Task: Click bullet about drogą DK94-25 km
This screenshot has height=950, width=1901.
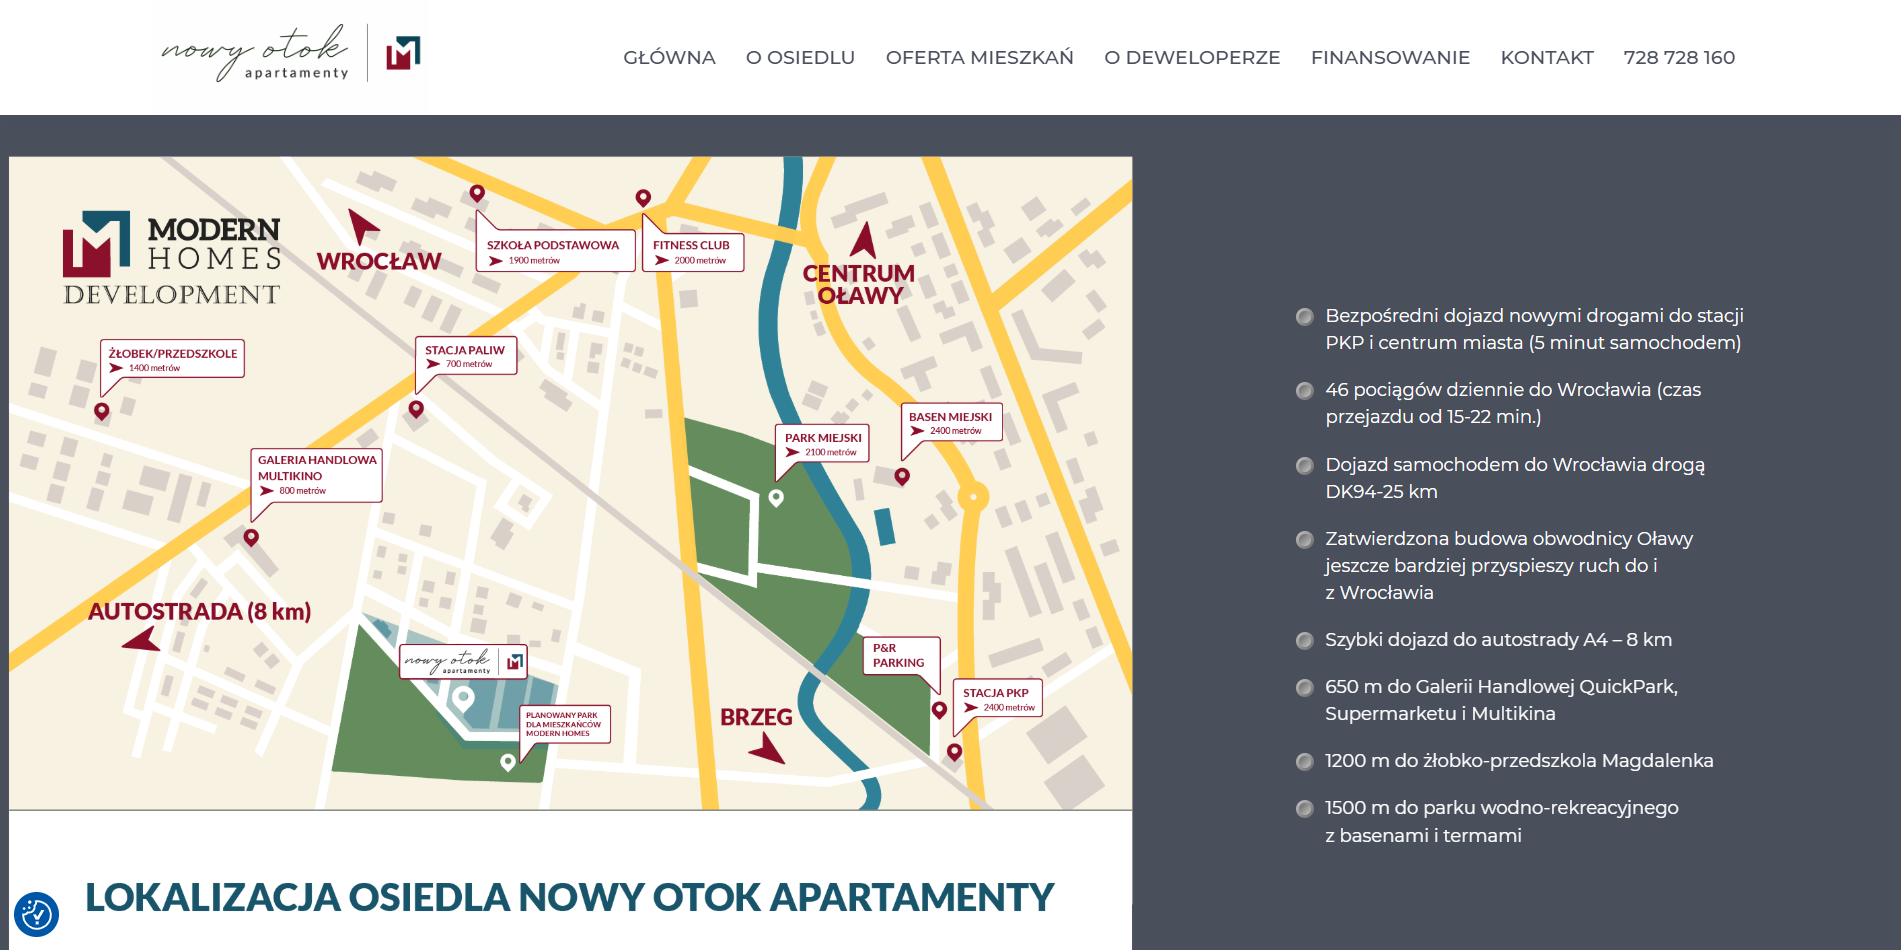Action: [1515, 478]
